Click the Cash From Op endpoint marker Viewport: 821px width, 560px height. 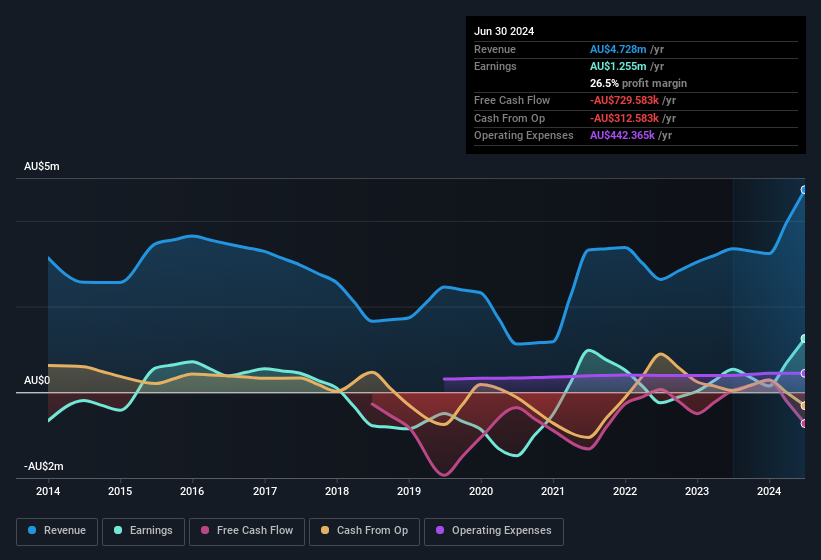[x=804, y=405]
